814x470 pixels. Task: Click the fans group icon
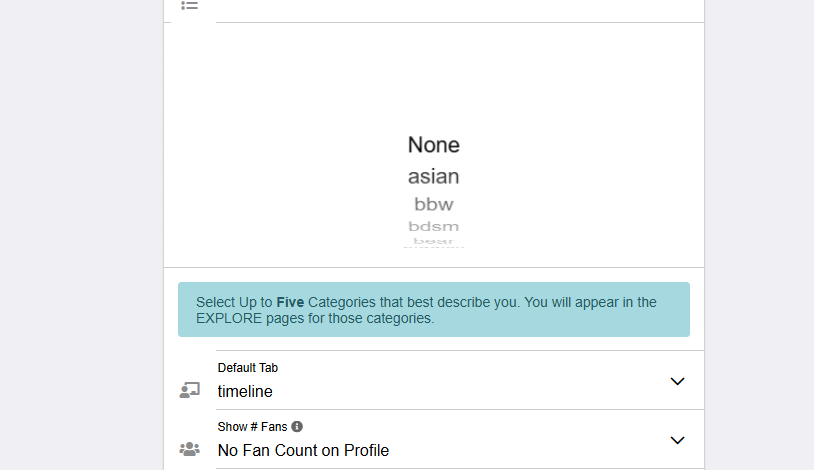[190, 449]
